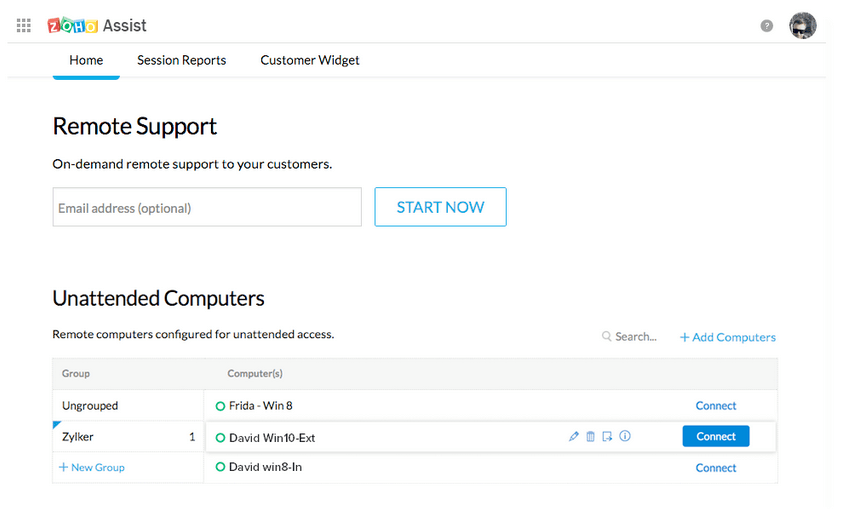Open the user profile avatar
The height and width of the screenshot is (509, 848).
coord(802,26)
